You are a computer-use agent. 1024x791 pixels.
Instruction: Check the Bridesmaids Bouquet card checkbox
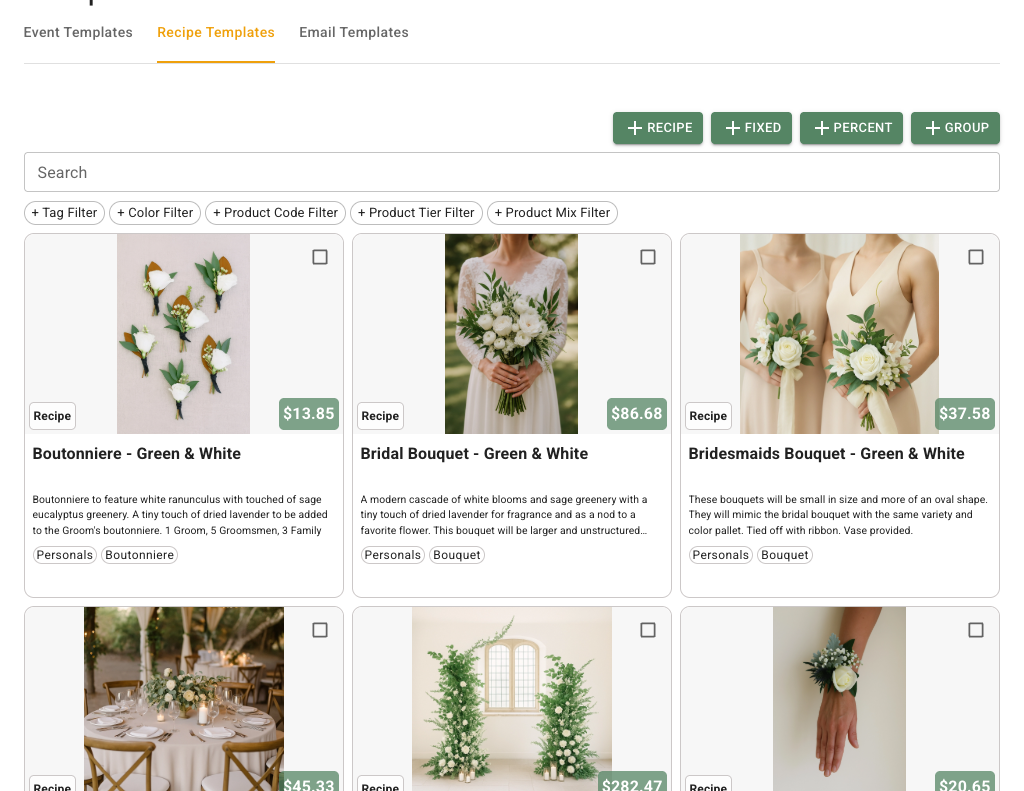[976, 257]
